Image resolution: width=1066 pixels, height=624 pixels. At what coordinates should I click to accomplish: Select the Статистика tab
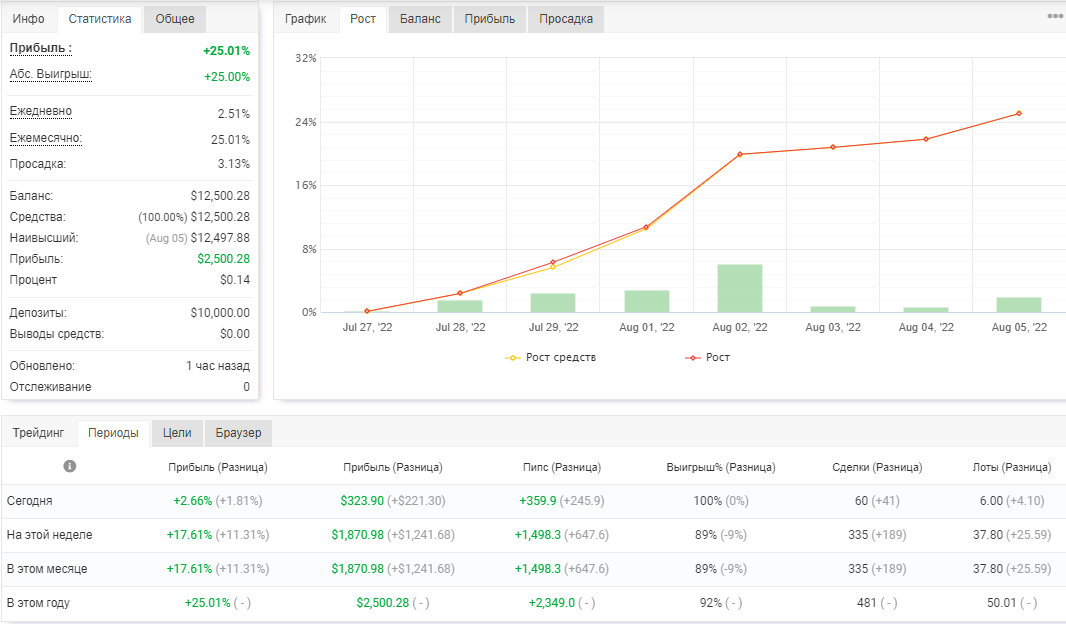click(x=100, y=19)
